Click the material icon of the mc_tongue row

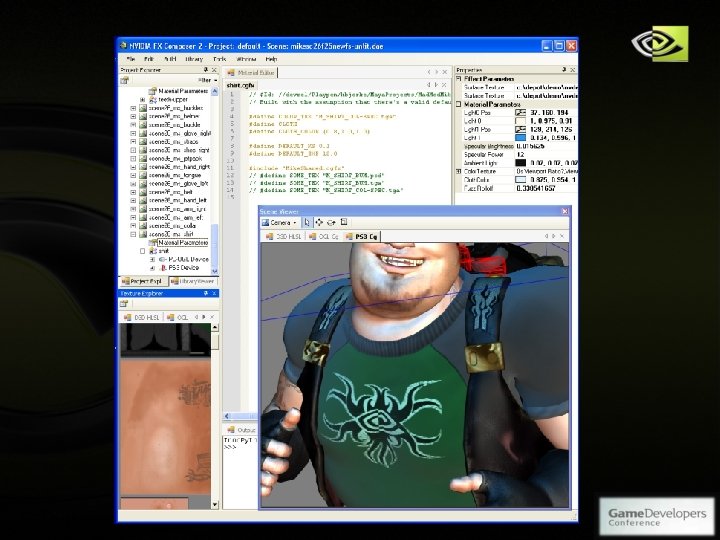(x=143, y=175)
